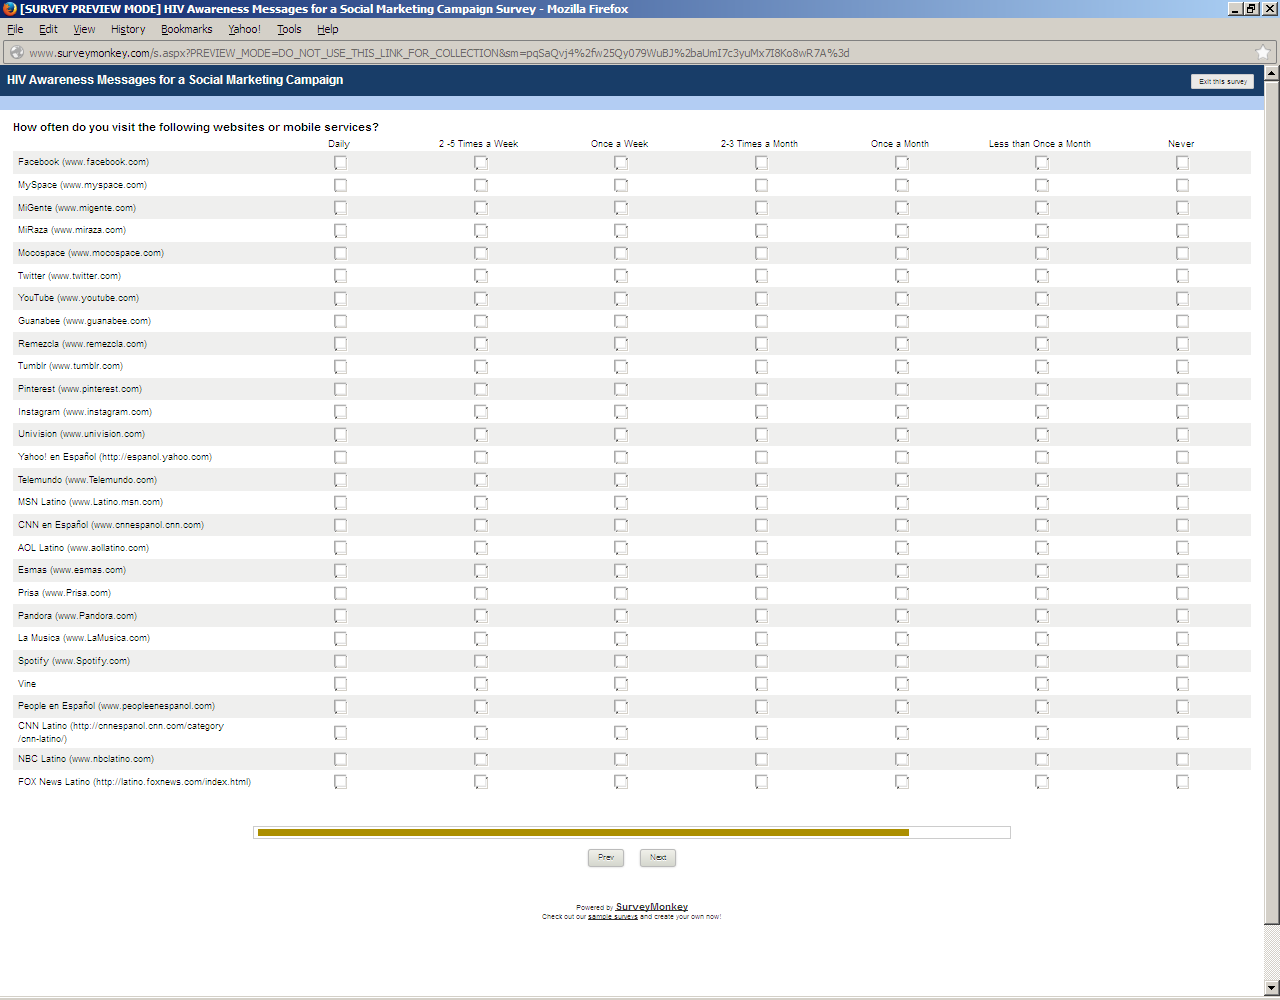The height and width of the screenshot is (1000, 1280).
Task: Click the site identity globe icon
Action: tap(16, 53)
